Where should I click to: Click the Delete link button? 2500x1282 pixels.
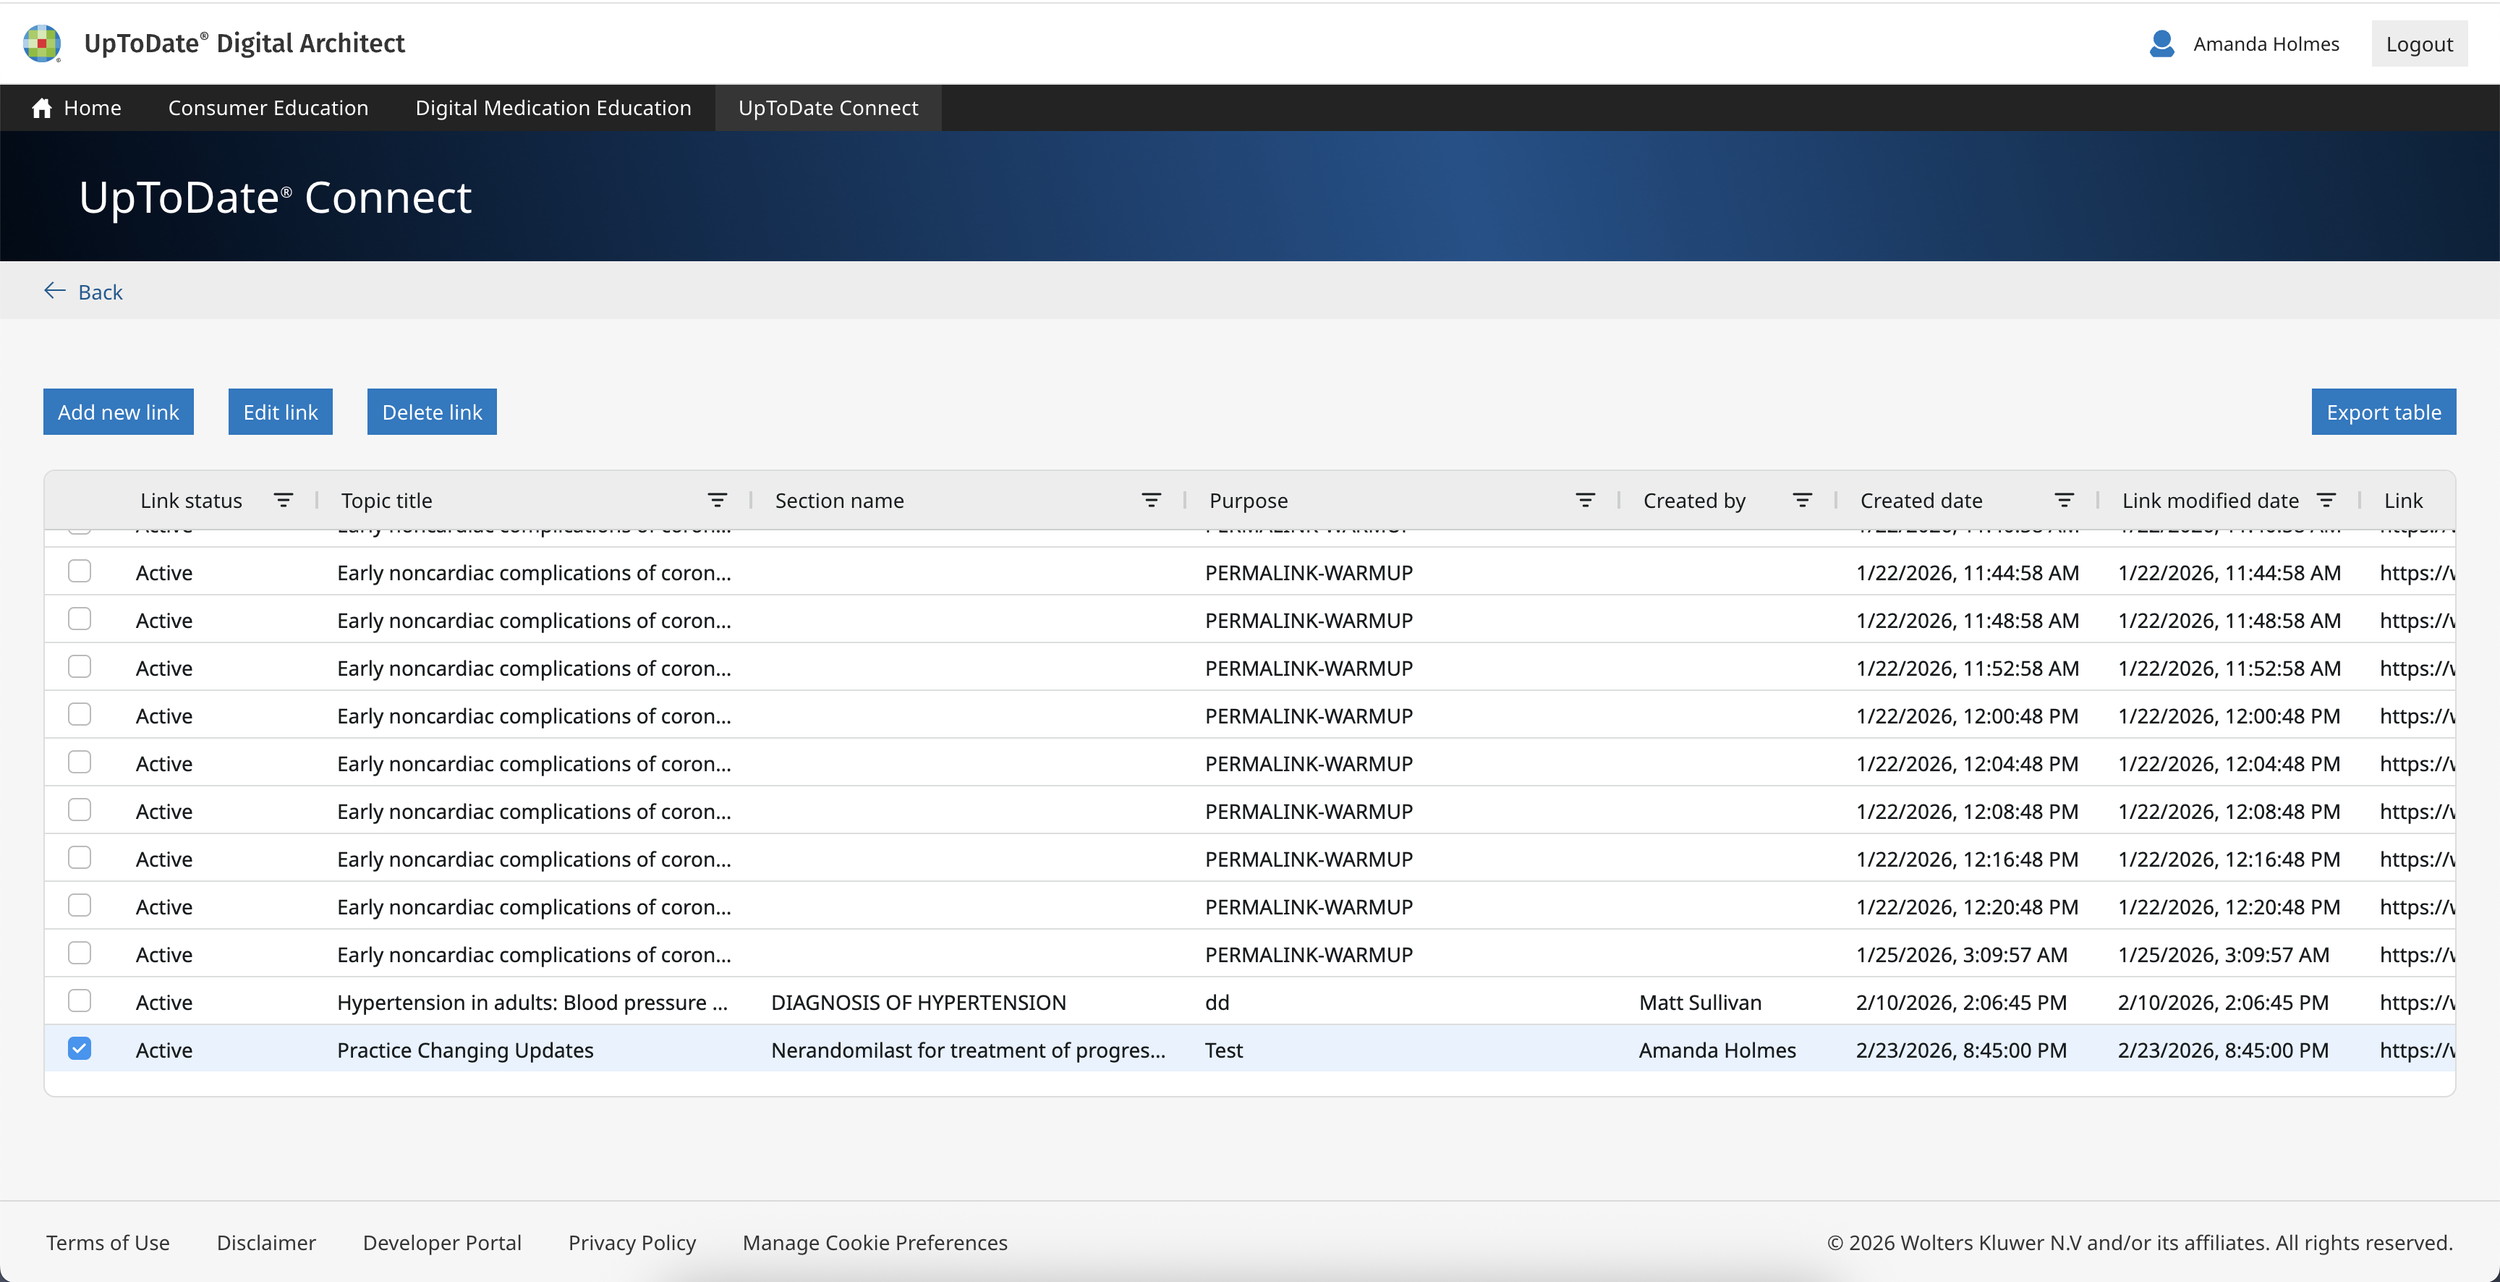(x=432, y=412)
